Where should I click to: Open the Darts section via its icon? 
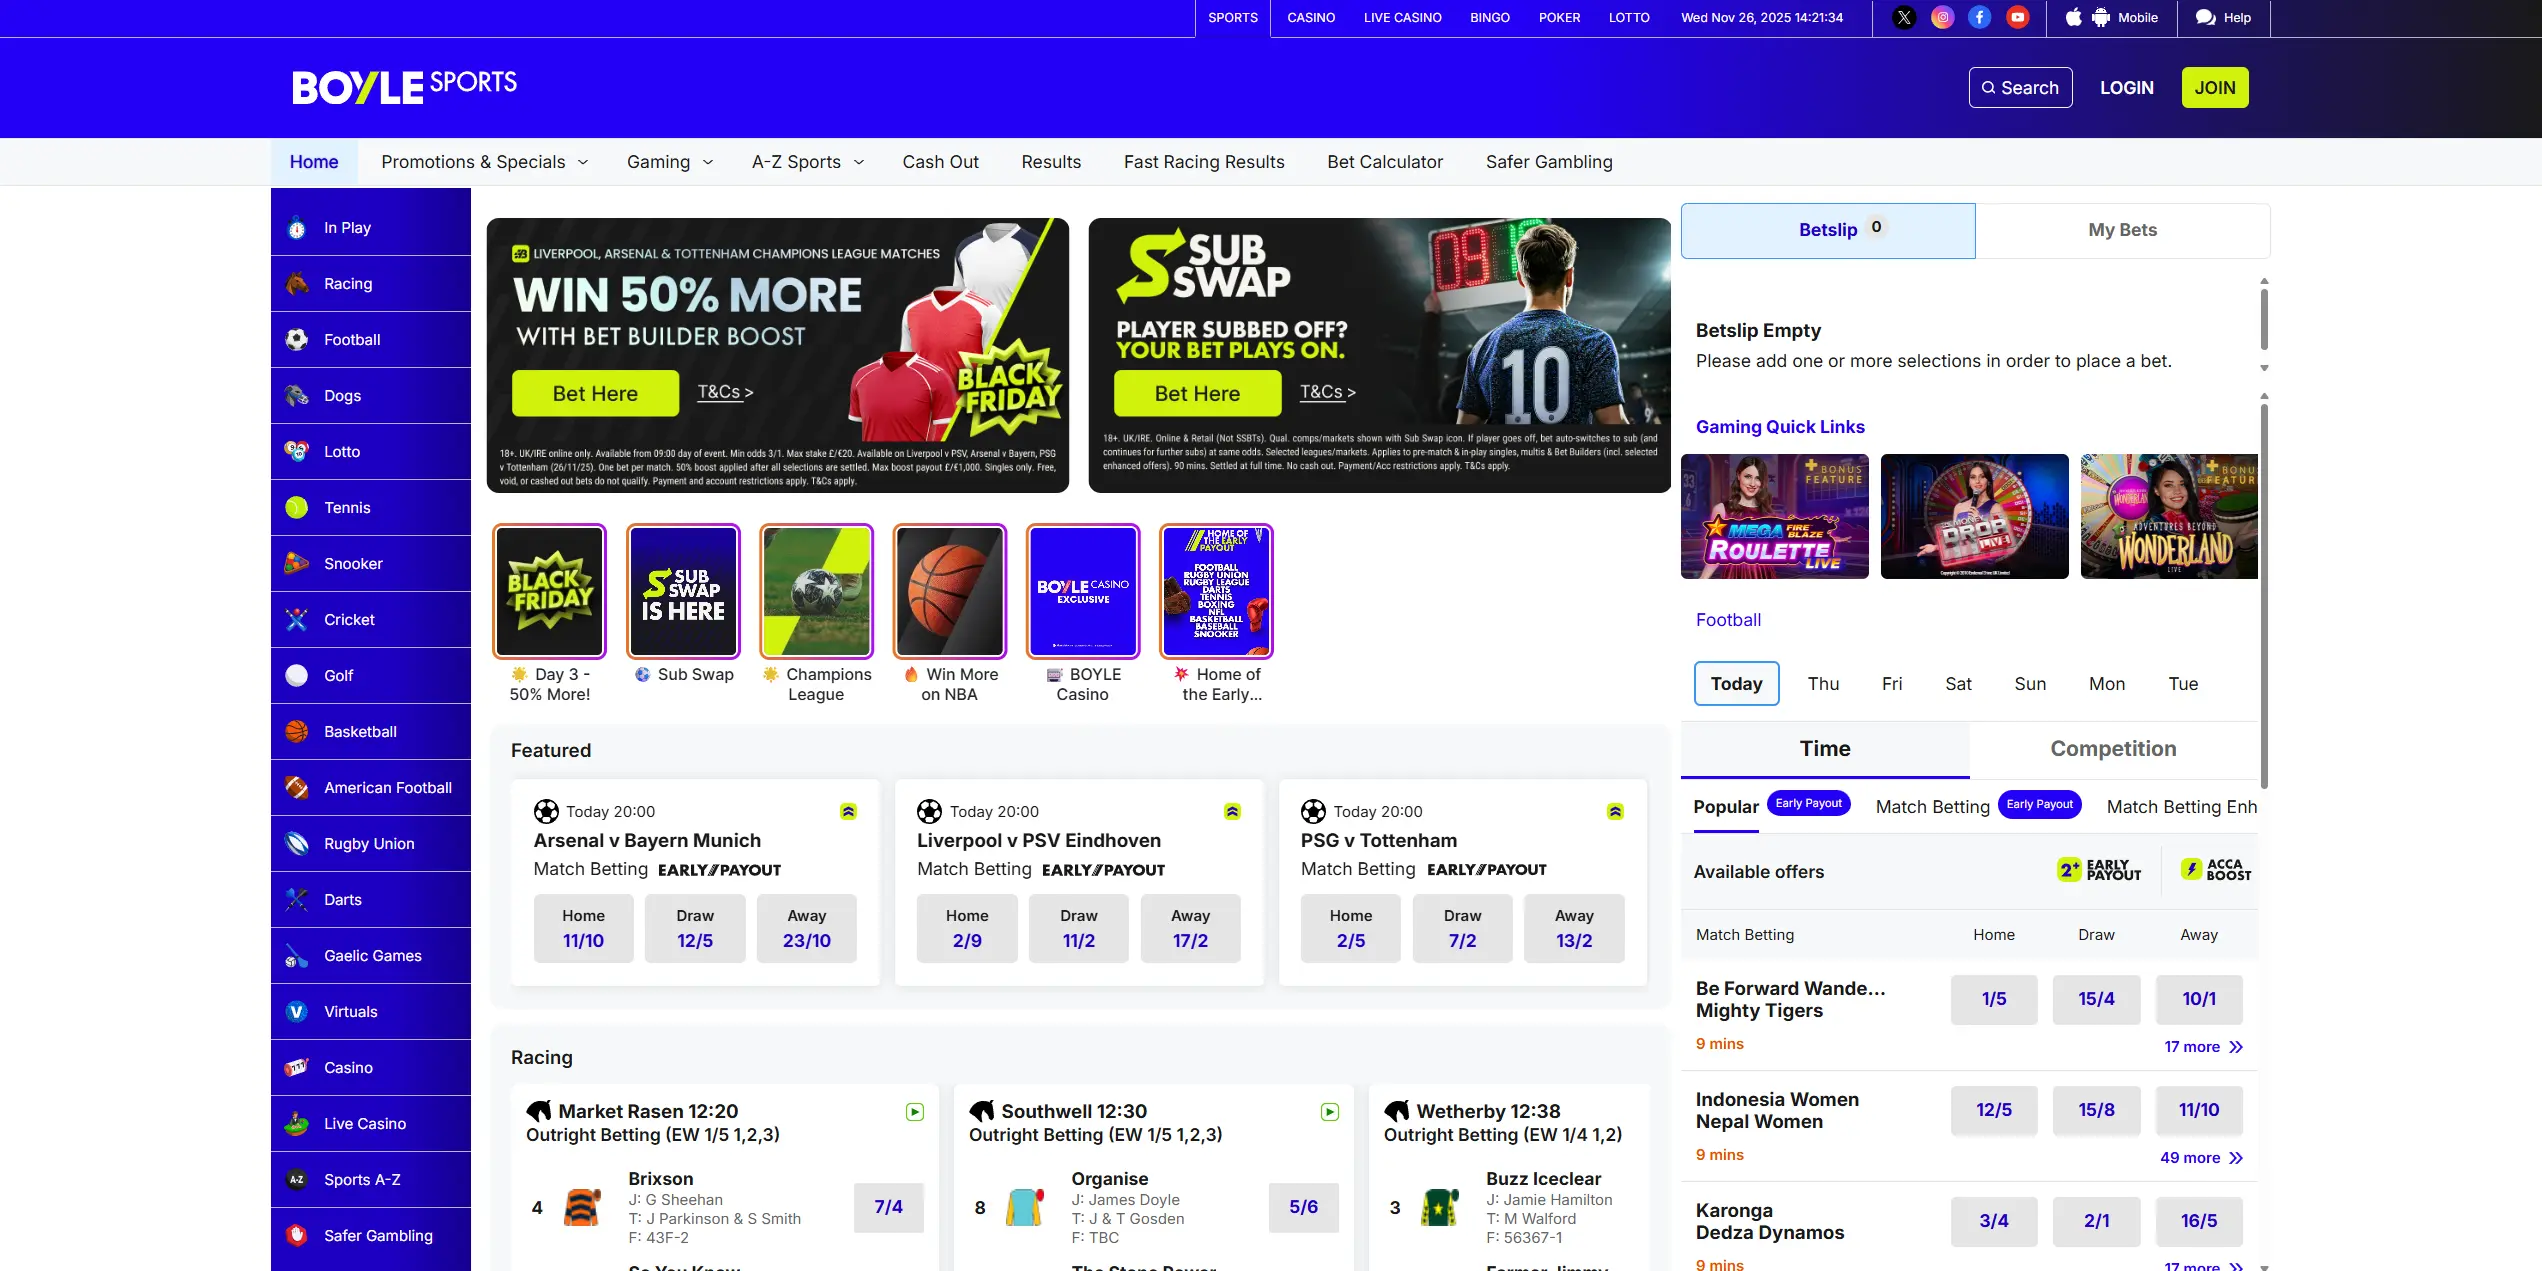[297, 899]
